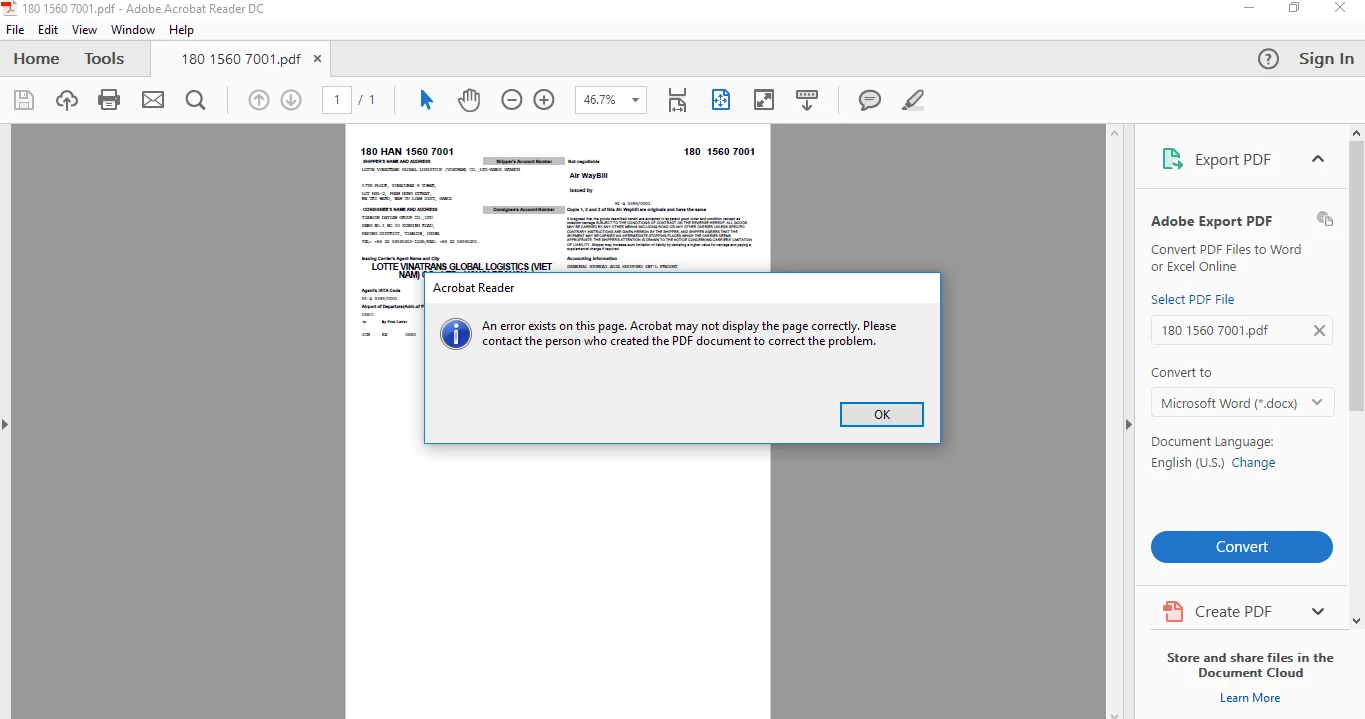Open the Help menu

coord(181,30)
